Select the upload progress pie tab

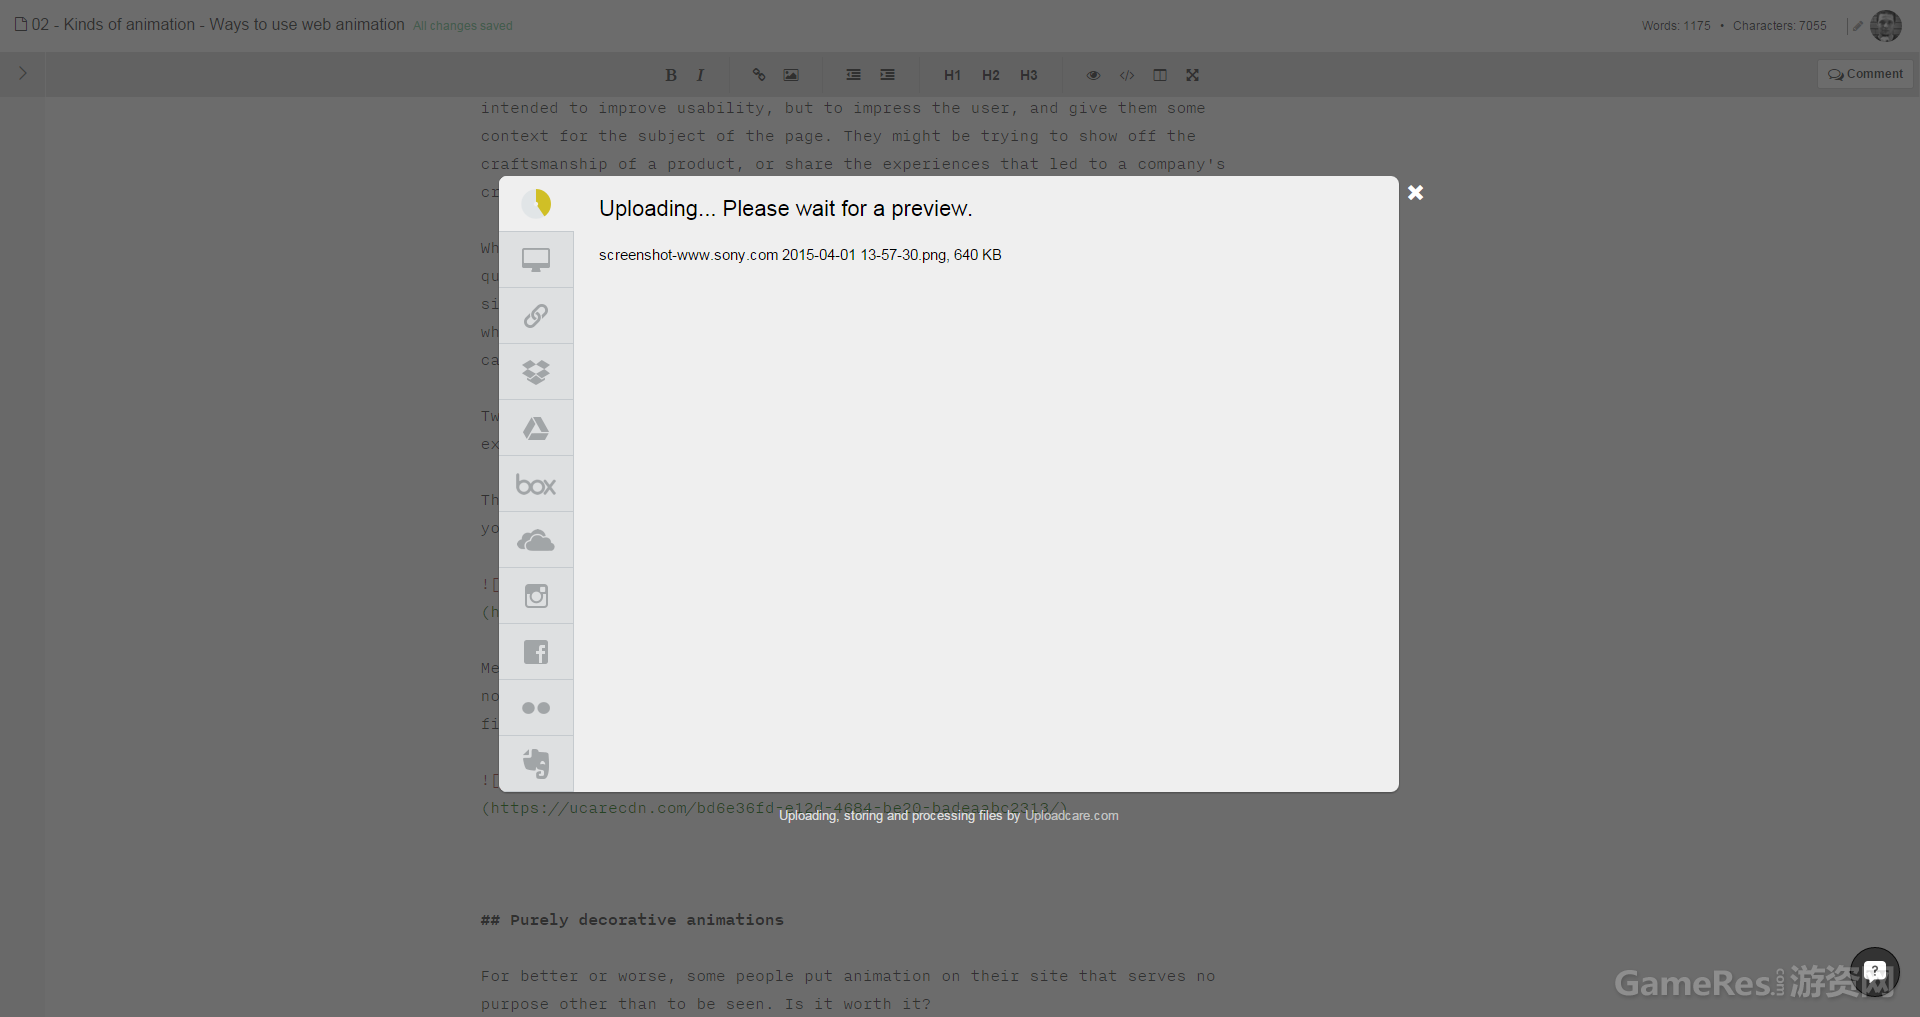pyautogui.click(x=536, y=204)
